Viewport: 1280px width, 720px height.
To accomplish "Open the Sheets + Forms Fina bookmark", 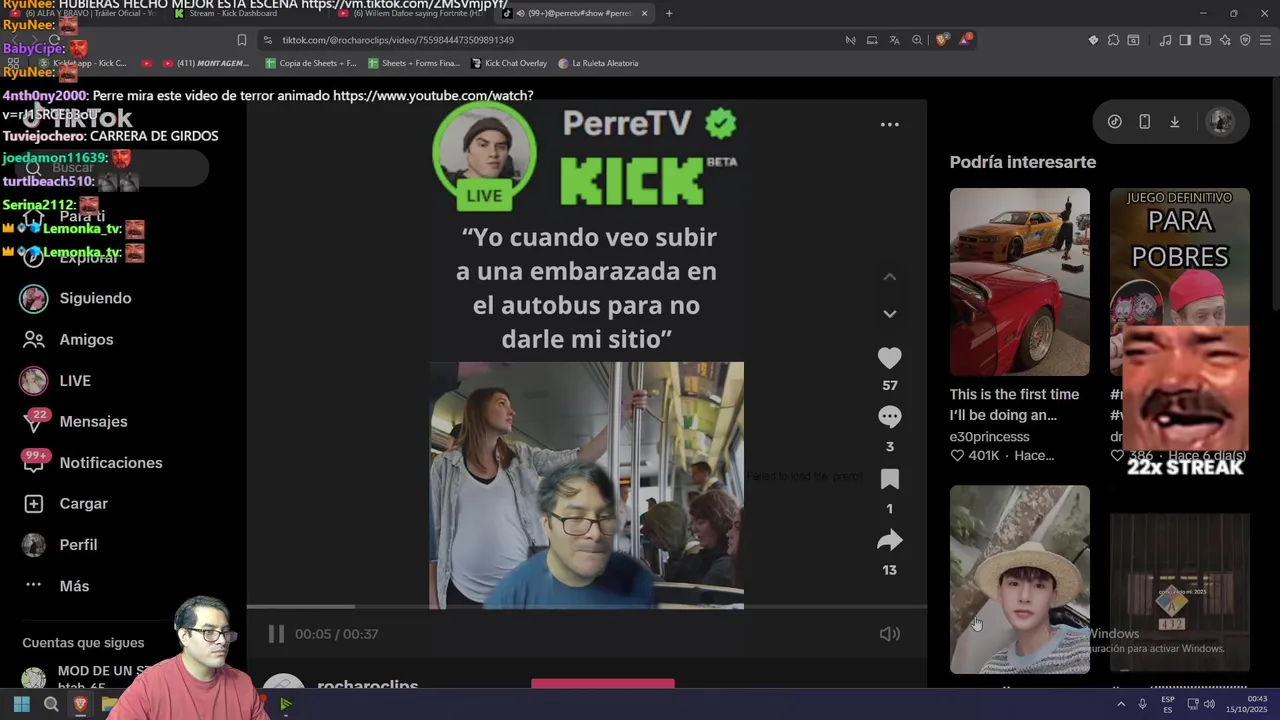I will click(414, 63).
